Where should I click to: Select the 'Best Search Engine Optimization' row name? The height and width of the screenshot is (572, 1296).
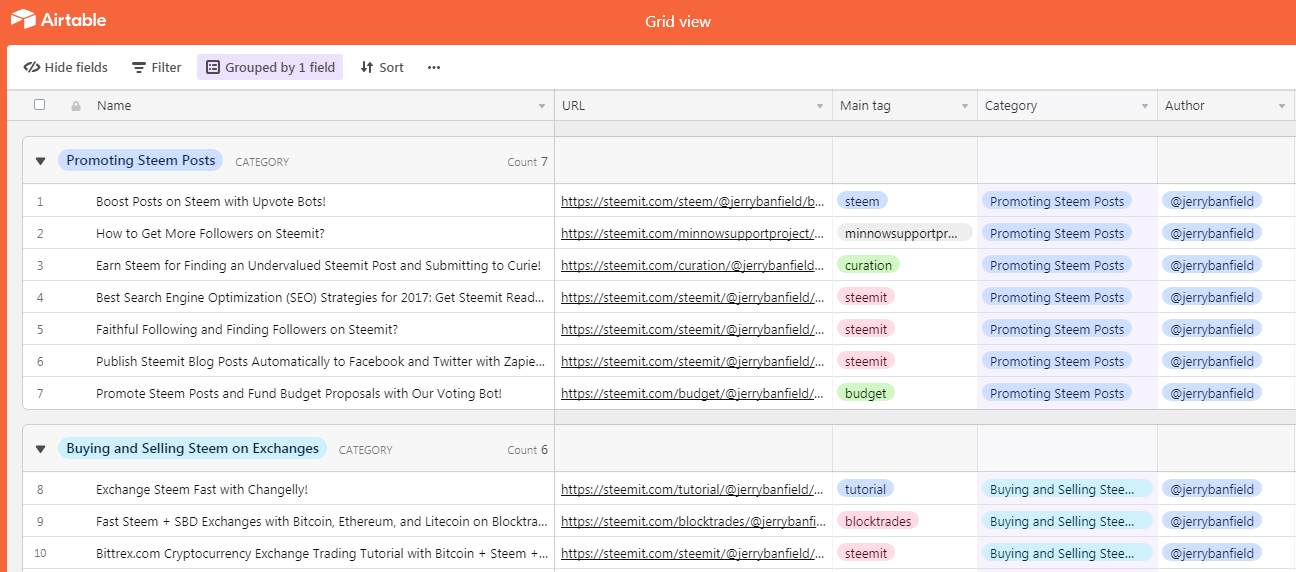tap(321, 297)
